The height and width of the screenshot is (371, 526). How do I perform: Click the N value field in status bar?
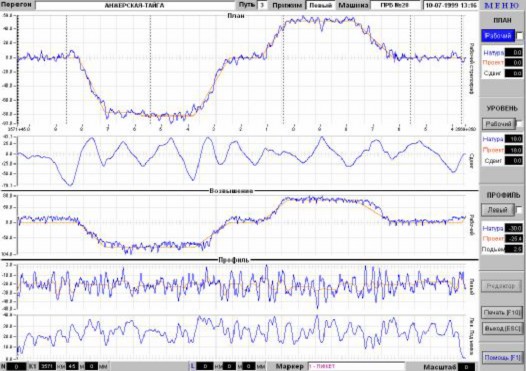pos(16,366)
